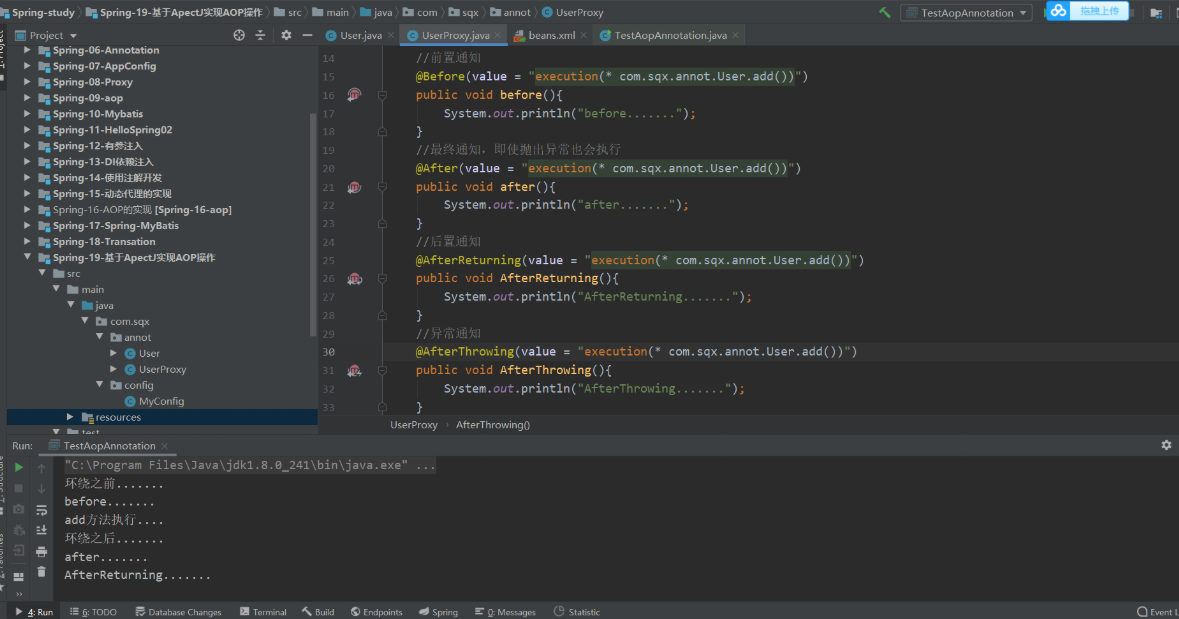Image resolution: width=1179 pixels, height=619 pixels.
Task: Collapse the config package node
Action: coord(99,385)
